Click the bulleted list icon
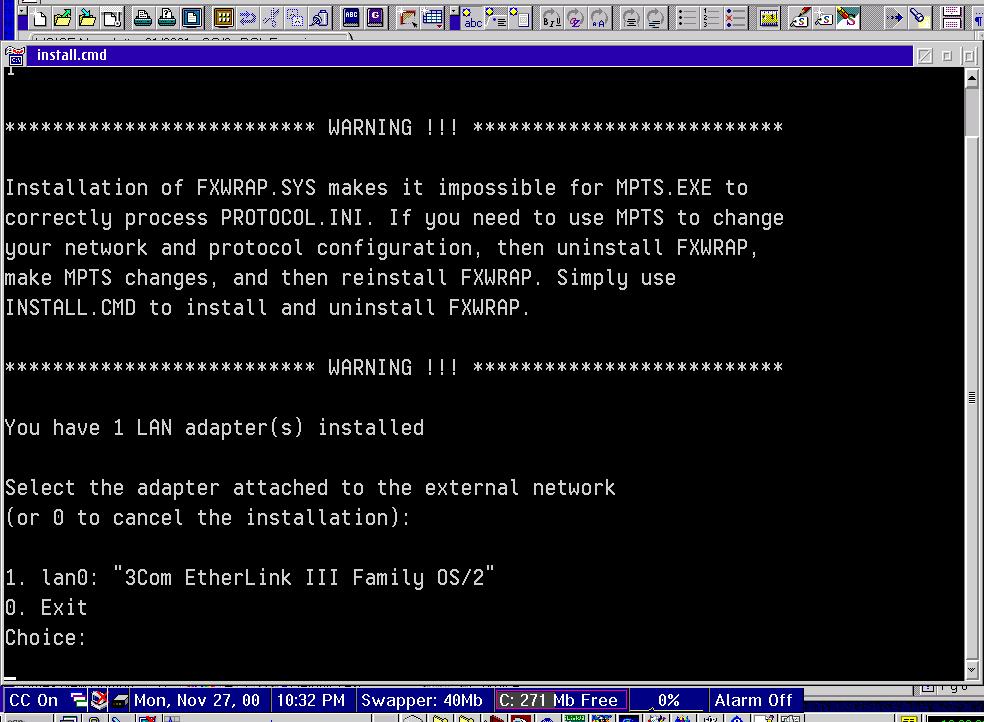This screenshot has width=984, height=722. [687, 17]
